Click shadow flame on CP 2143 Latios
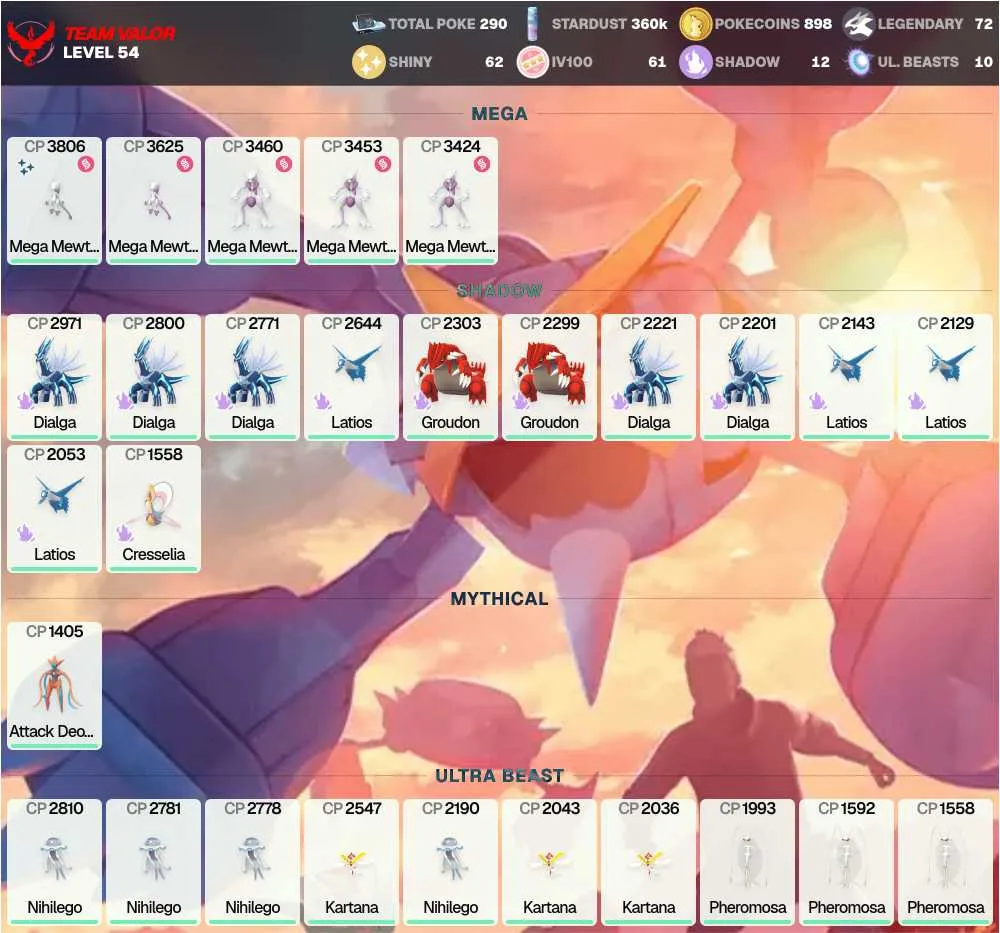The width and height of the screenshot is (1000, 933). 818,401
